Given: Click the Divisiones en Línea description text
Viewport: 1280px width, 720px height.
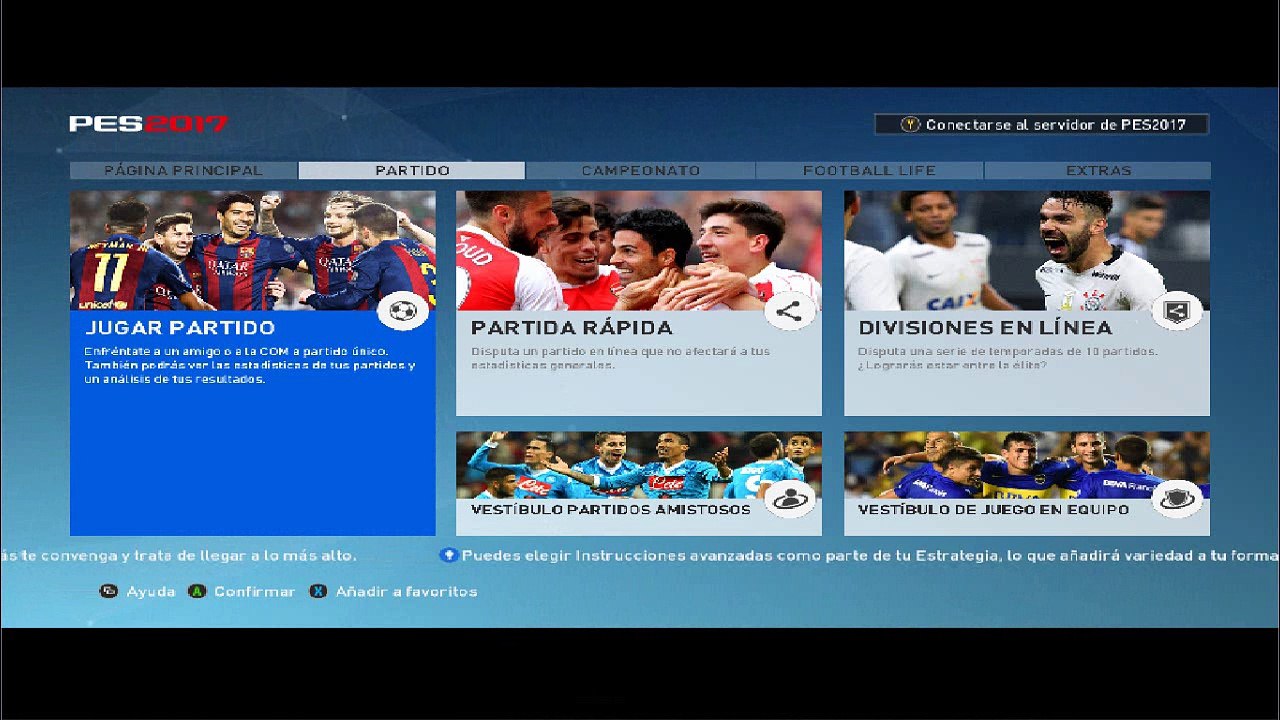Looking at the screenshot, I should click(x=1008, y=358).
